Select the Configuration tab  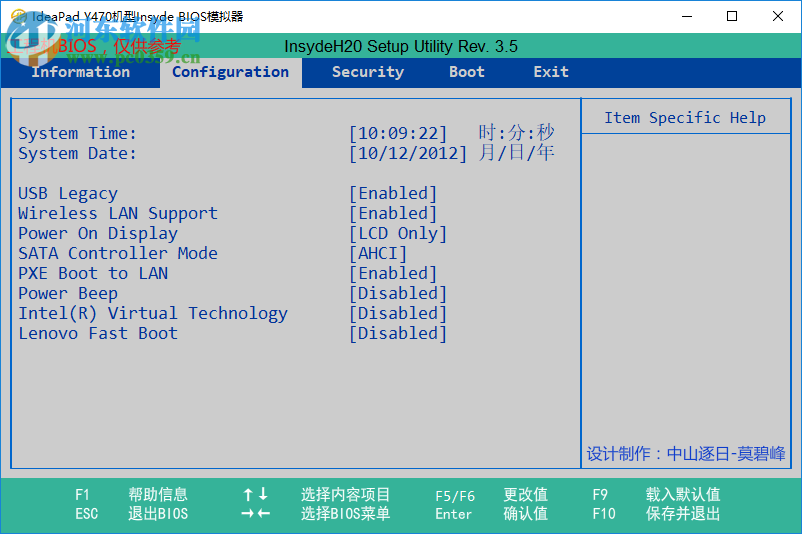[231, 72]
